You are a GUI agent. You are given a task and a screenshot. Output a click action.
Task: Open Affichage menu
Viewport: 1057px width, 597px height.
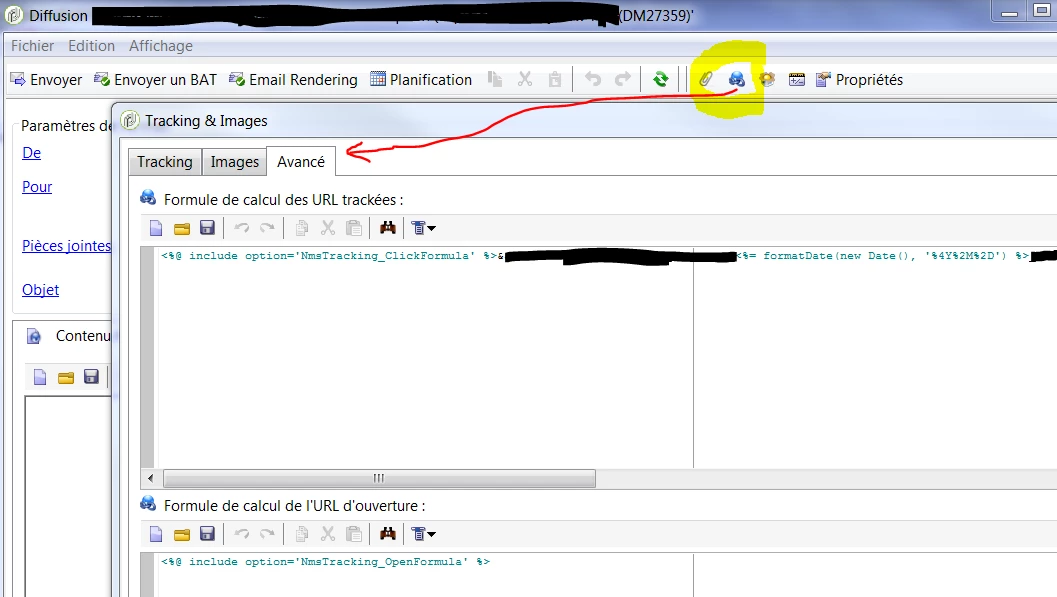point(161,46)
